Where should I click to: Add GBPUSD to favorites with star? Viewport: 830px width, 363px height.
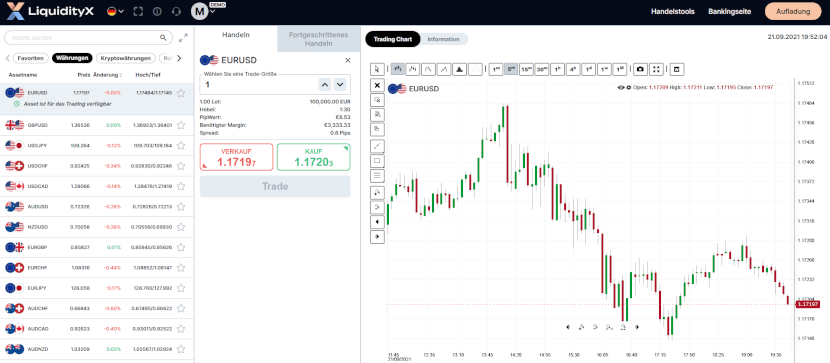(x=181, y=125)
